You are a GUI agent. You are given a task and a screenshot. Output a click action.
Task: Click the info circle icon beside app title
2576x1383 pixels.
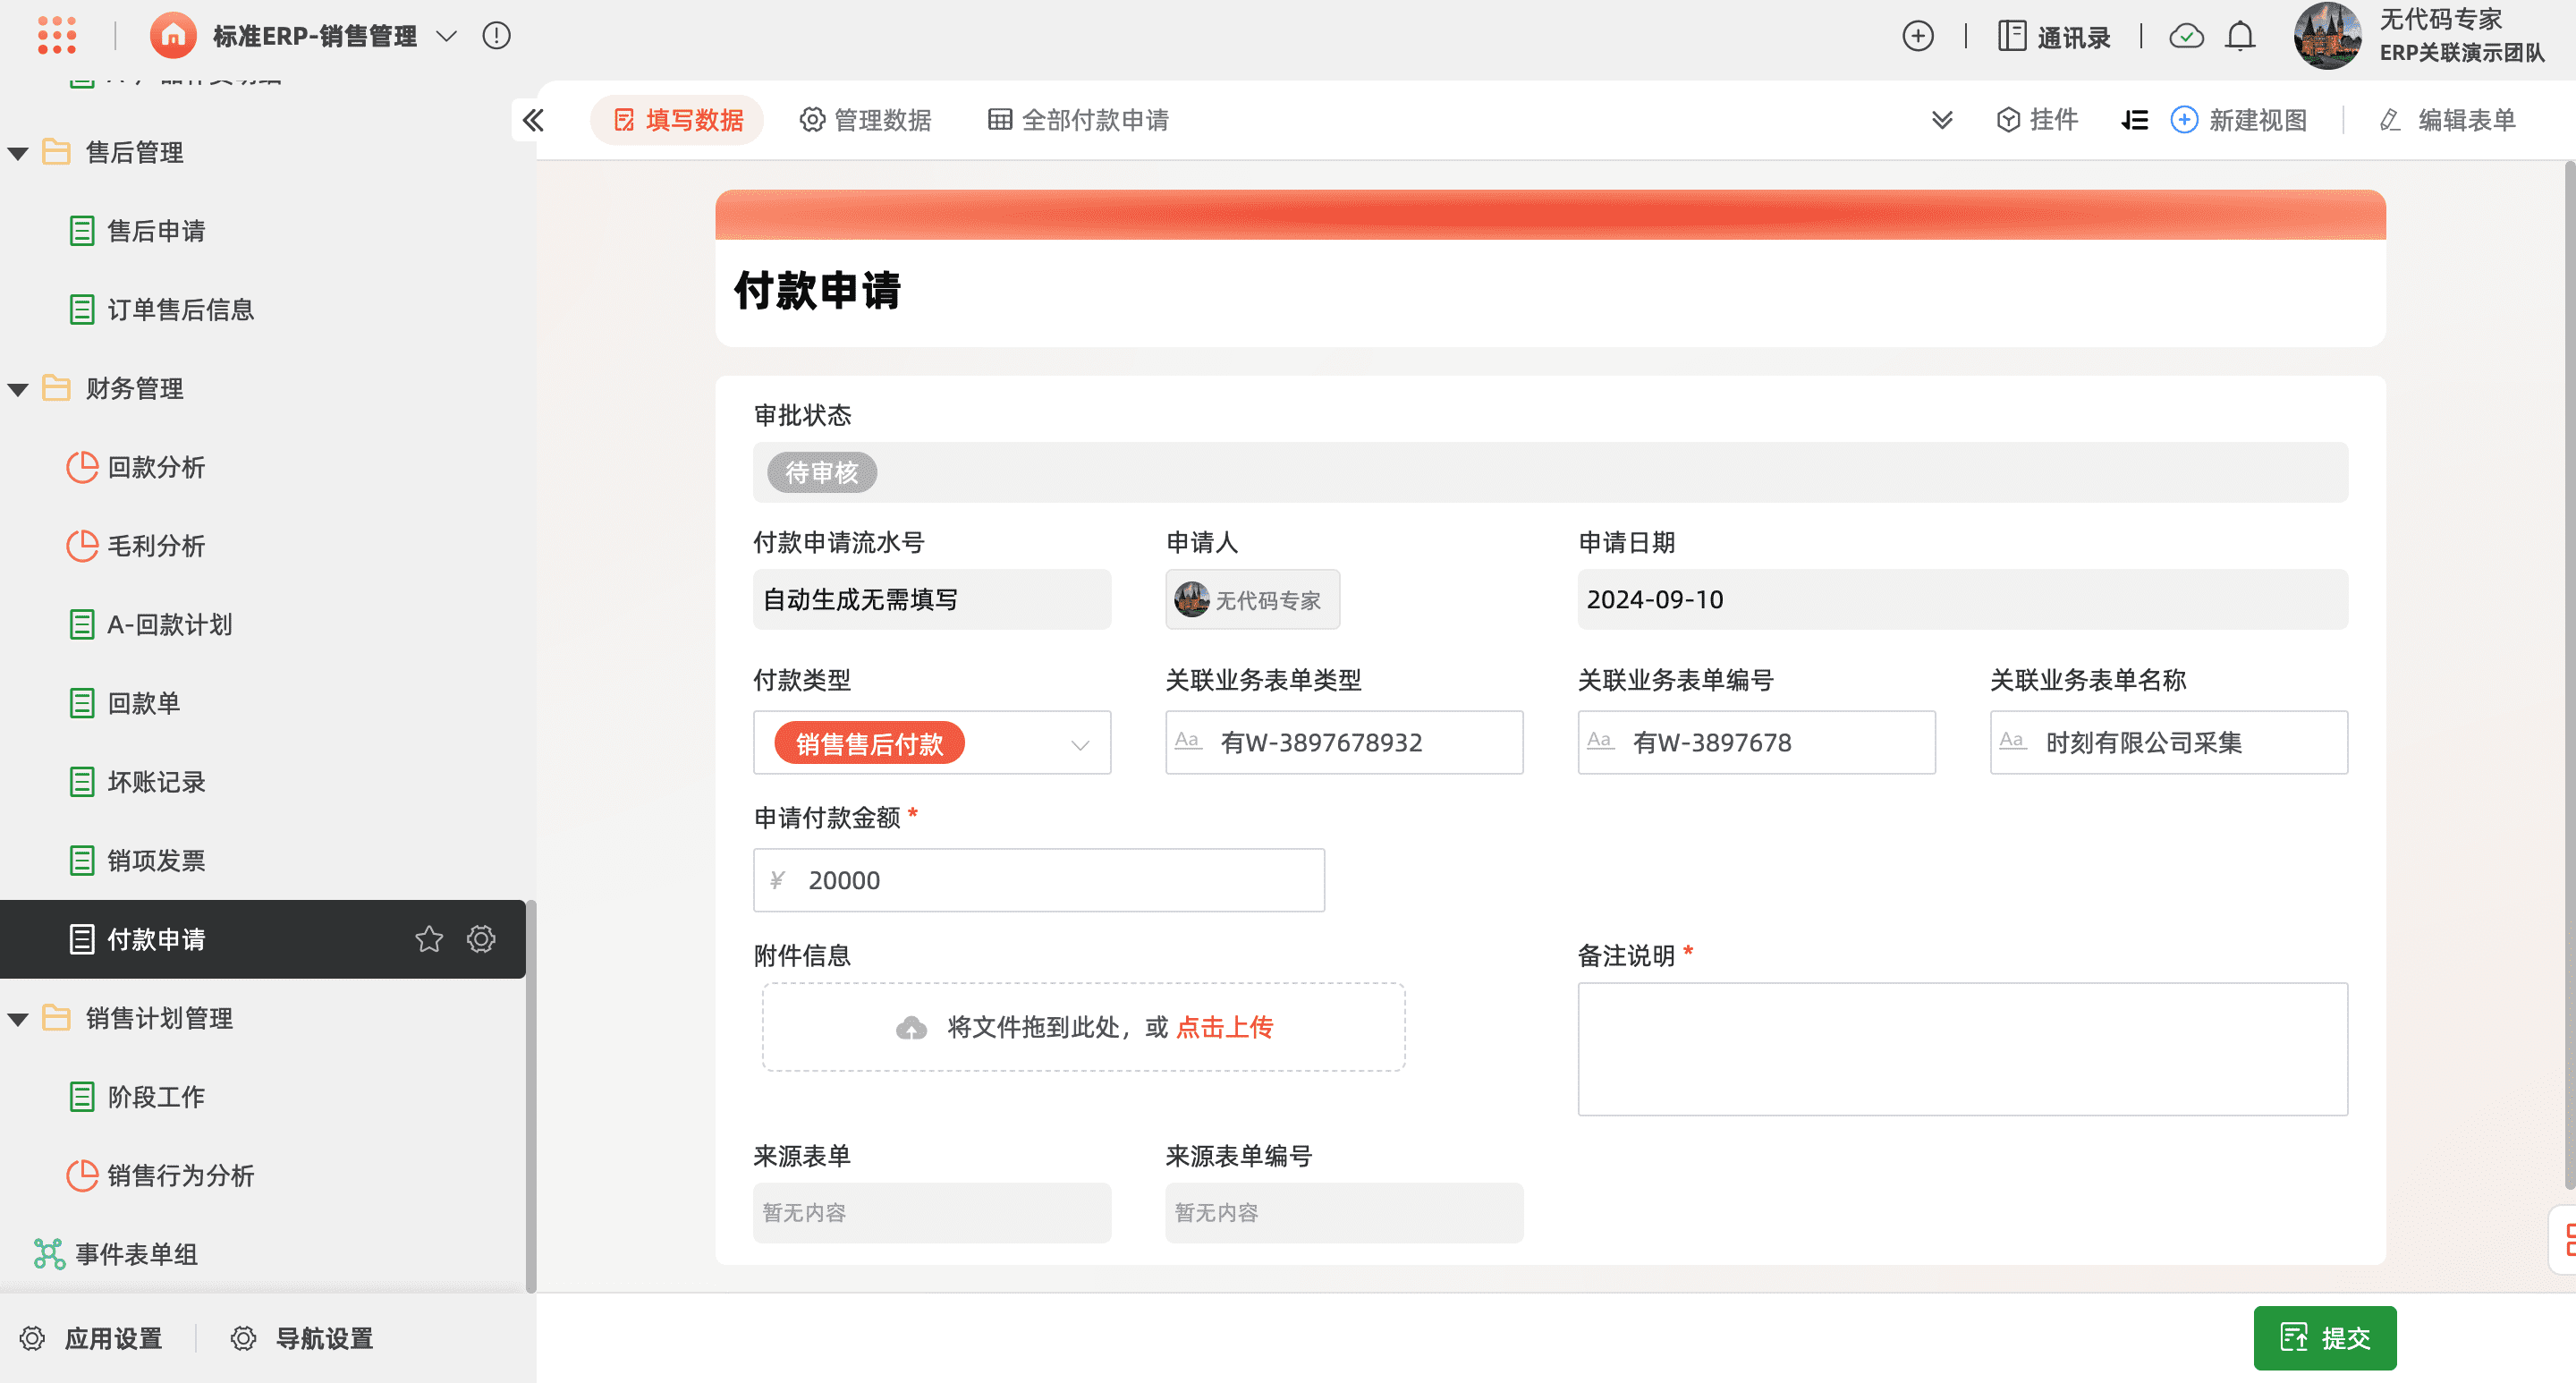coord(496,36)
